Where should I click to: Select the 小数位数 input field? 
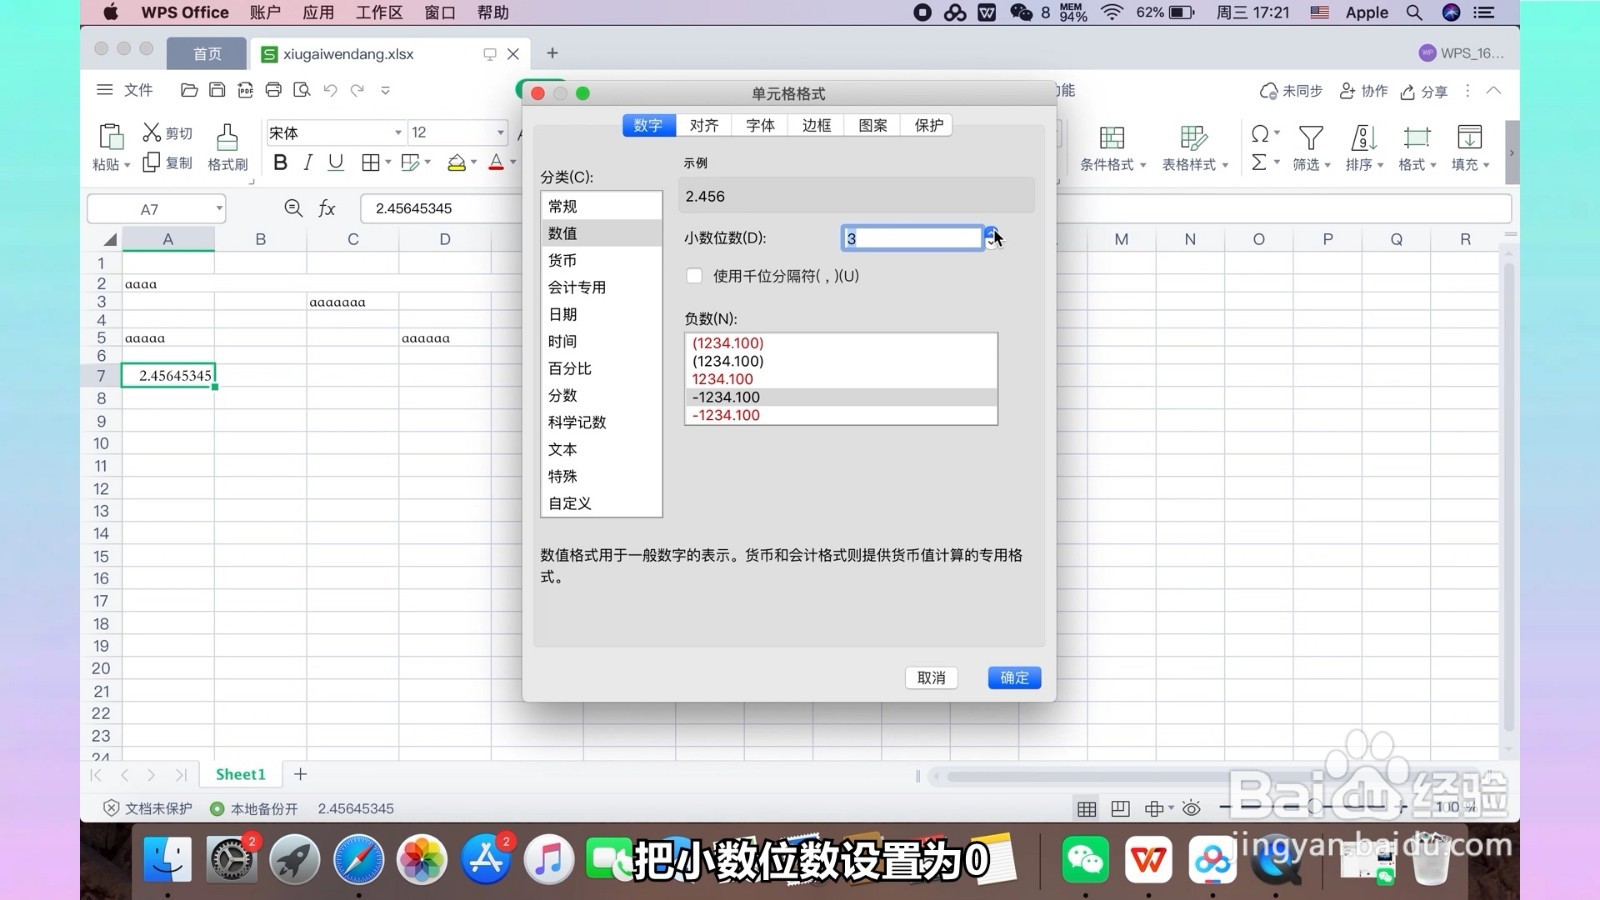[910, 238]
